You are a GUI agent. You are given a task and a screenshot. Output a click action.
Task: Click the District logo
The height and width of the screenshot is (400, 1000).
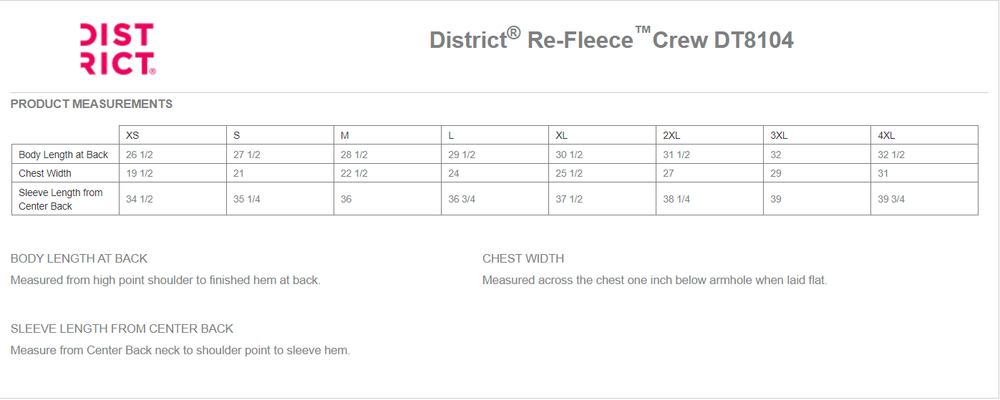click(117, 49)
